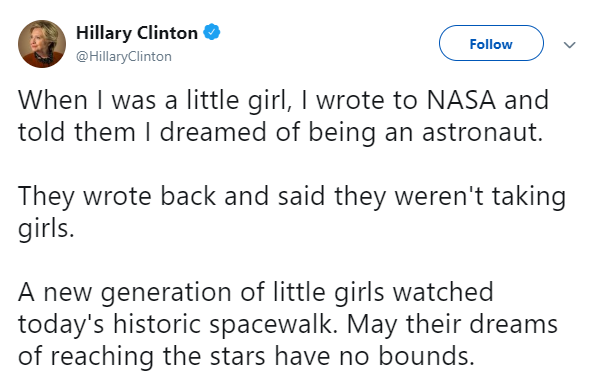Click the @HillaryClinton handle

[124, 57]
